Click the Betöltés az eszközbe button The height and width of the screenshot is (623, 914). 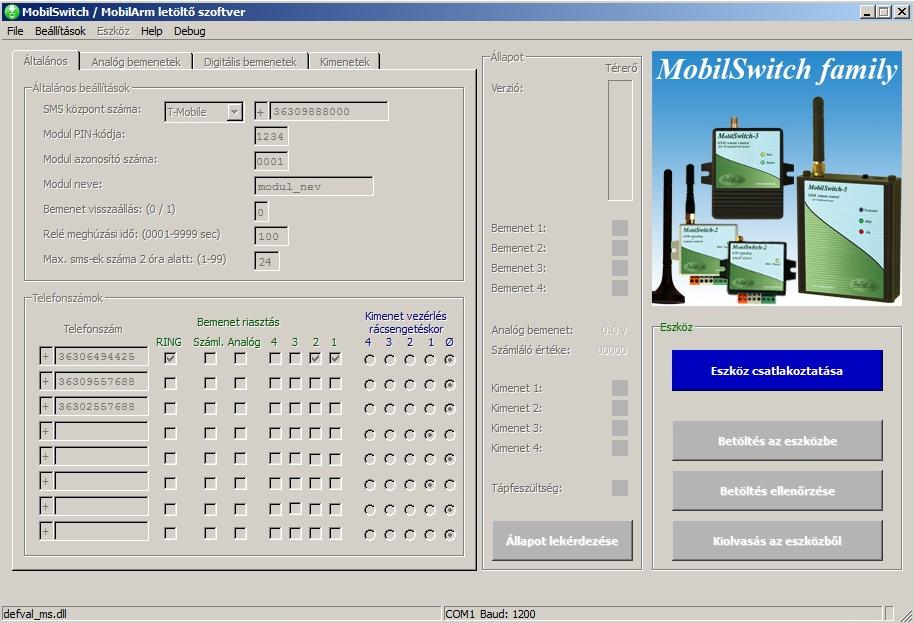pos(777,441)
